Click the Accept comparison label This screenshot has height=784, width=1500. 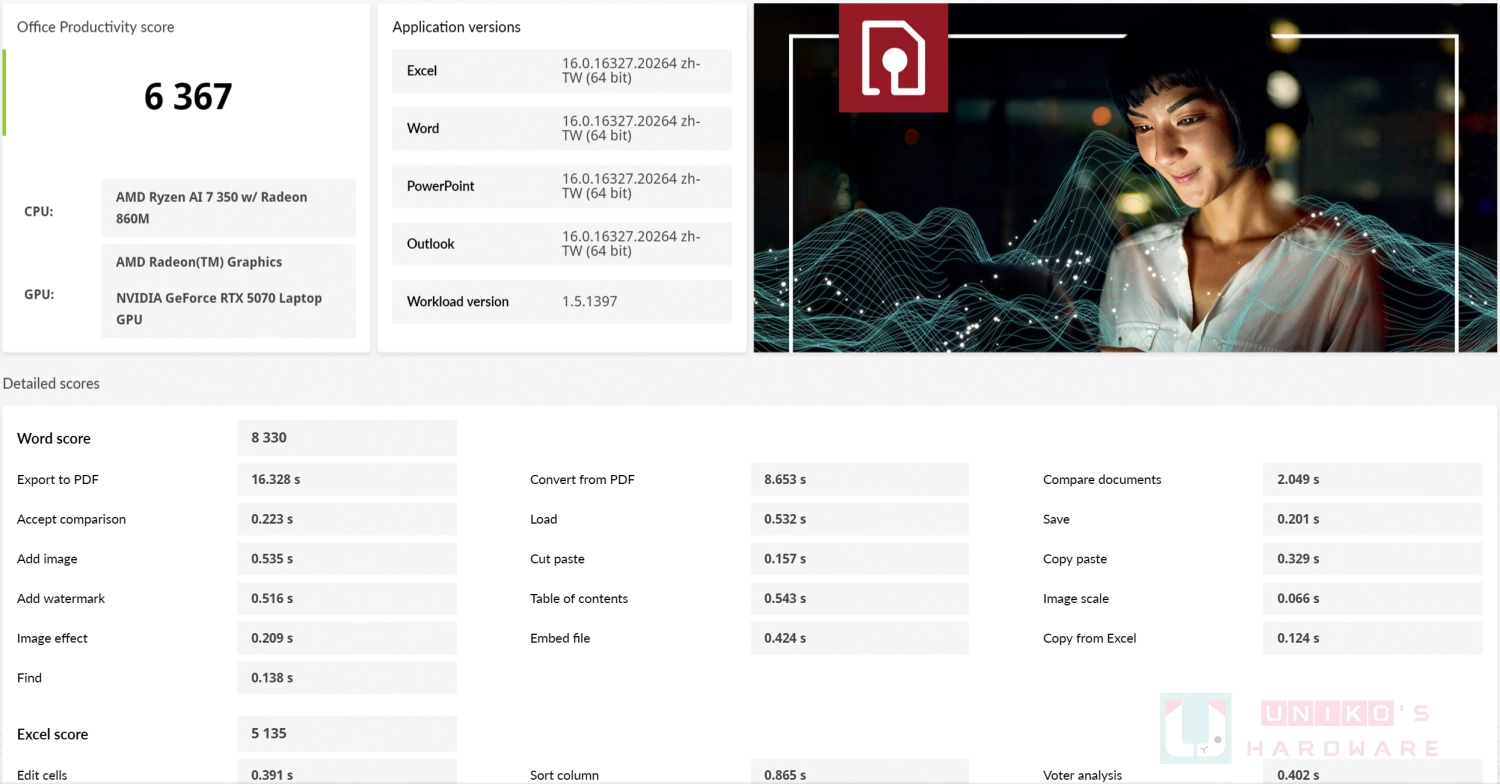72,519
